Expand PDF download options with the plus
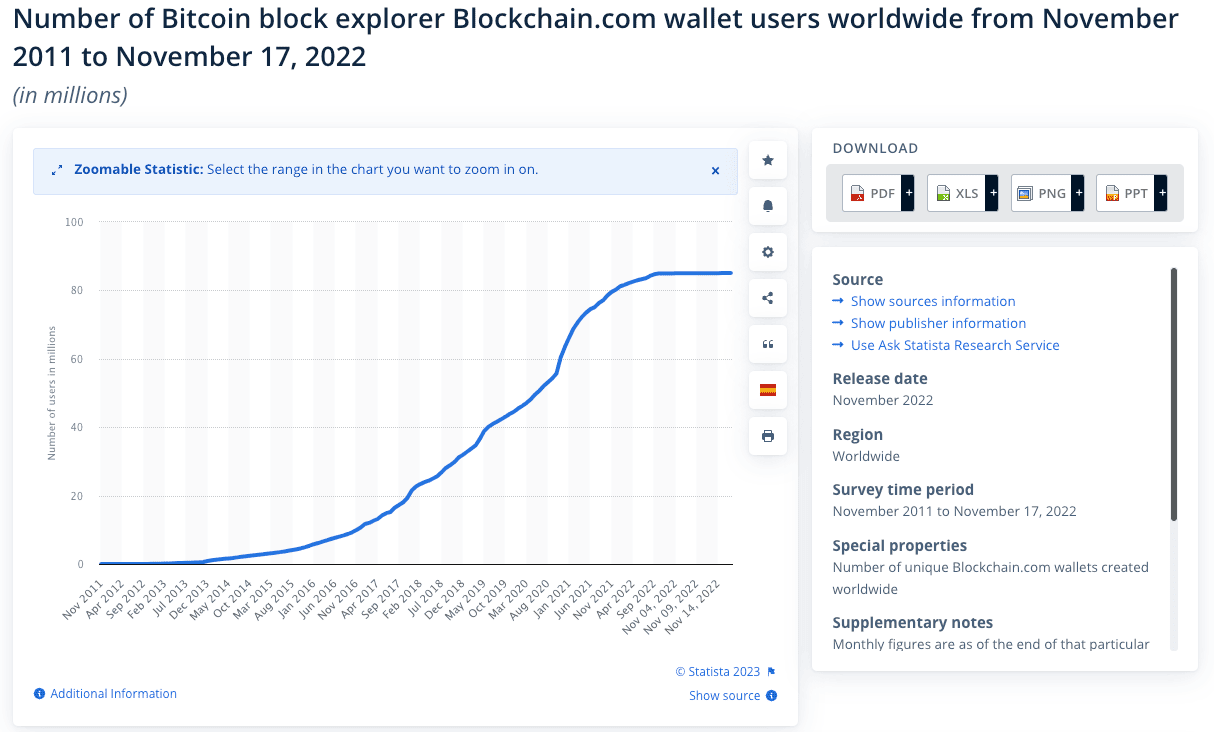The width and height of the screenshot is (1214, 732). (x=908, y=192)
